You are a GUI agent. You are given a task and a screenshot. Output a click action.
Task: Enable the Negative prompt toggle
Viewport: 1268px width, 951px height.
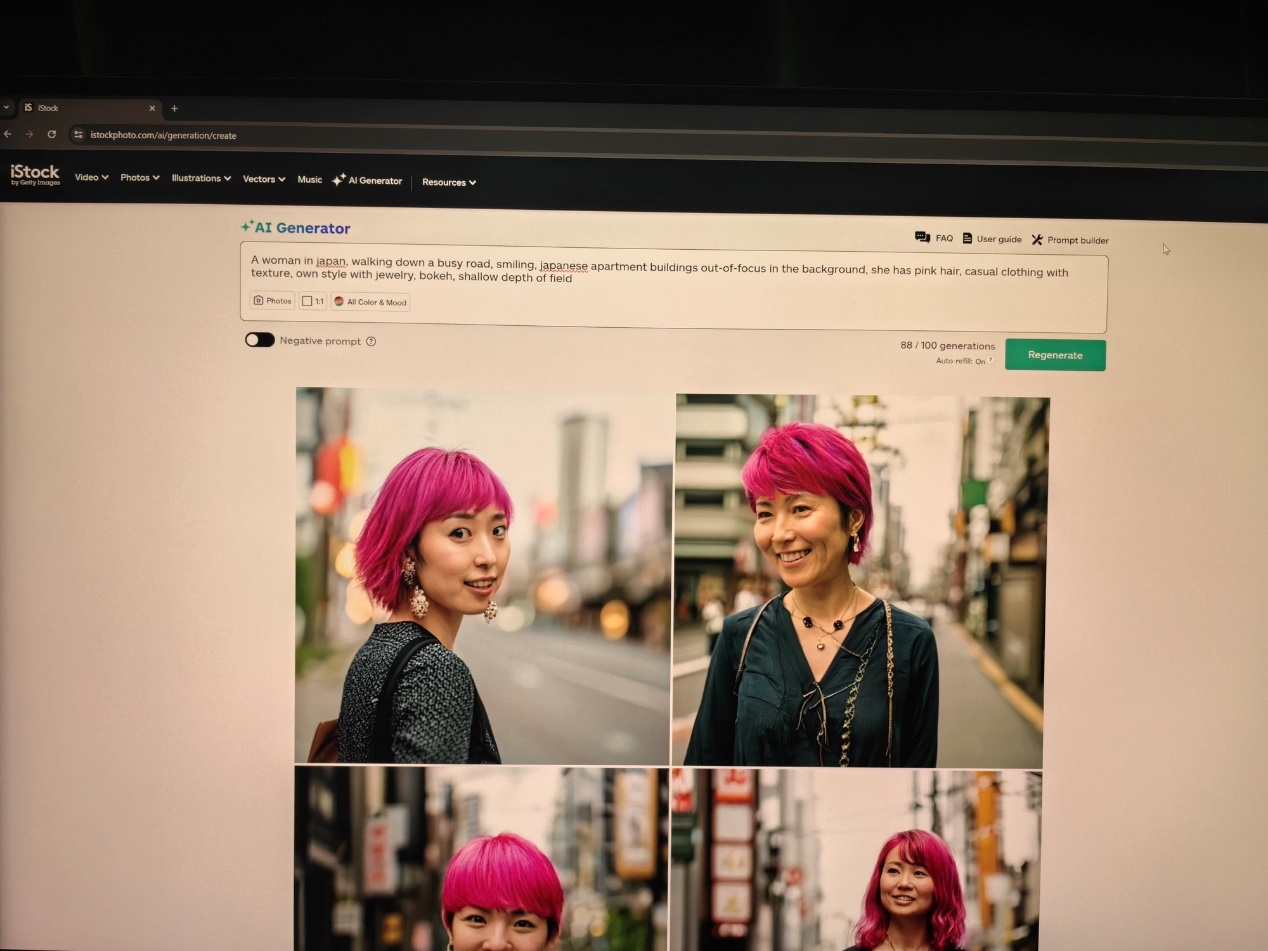(x=259, y=340)
